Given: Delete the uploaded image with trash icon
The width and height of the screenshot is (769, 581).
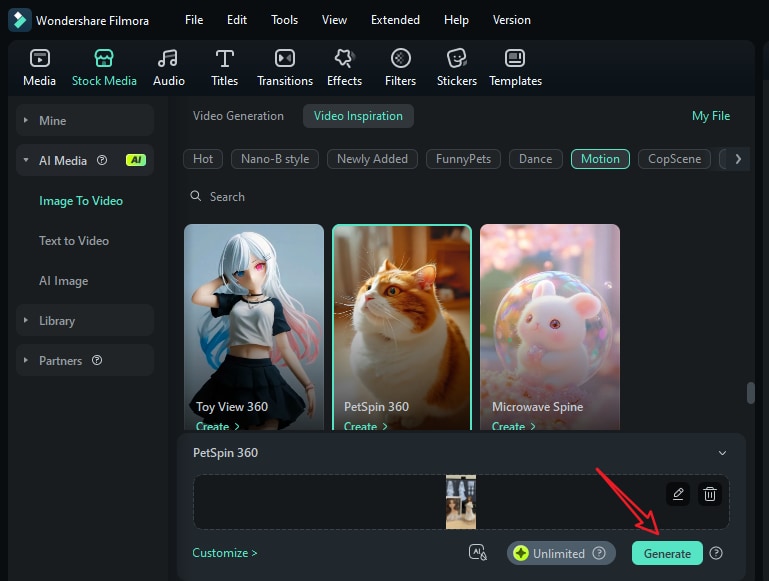Looking at the screenshot, I should [x=710, y=494].
